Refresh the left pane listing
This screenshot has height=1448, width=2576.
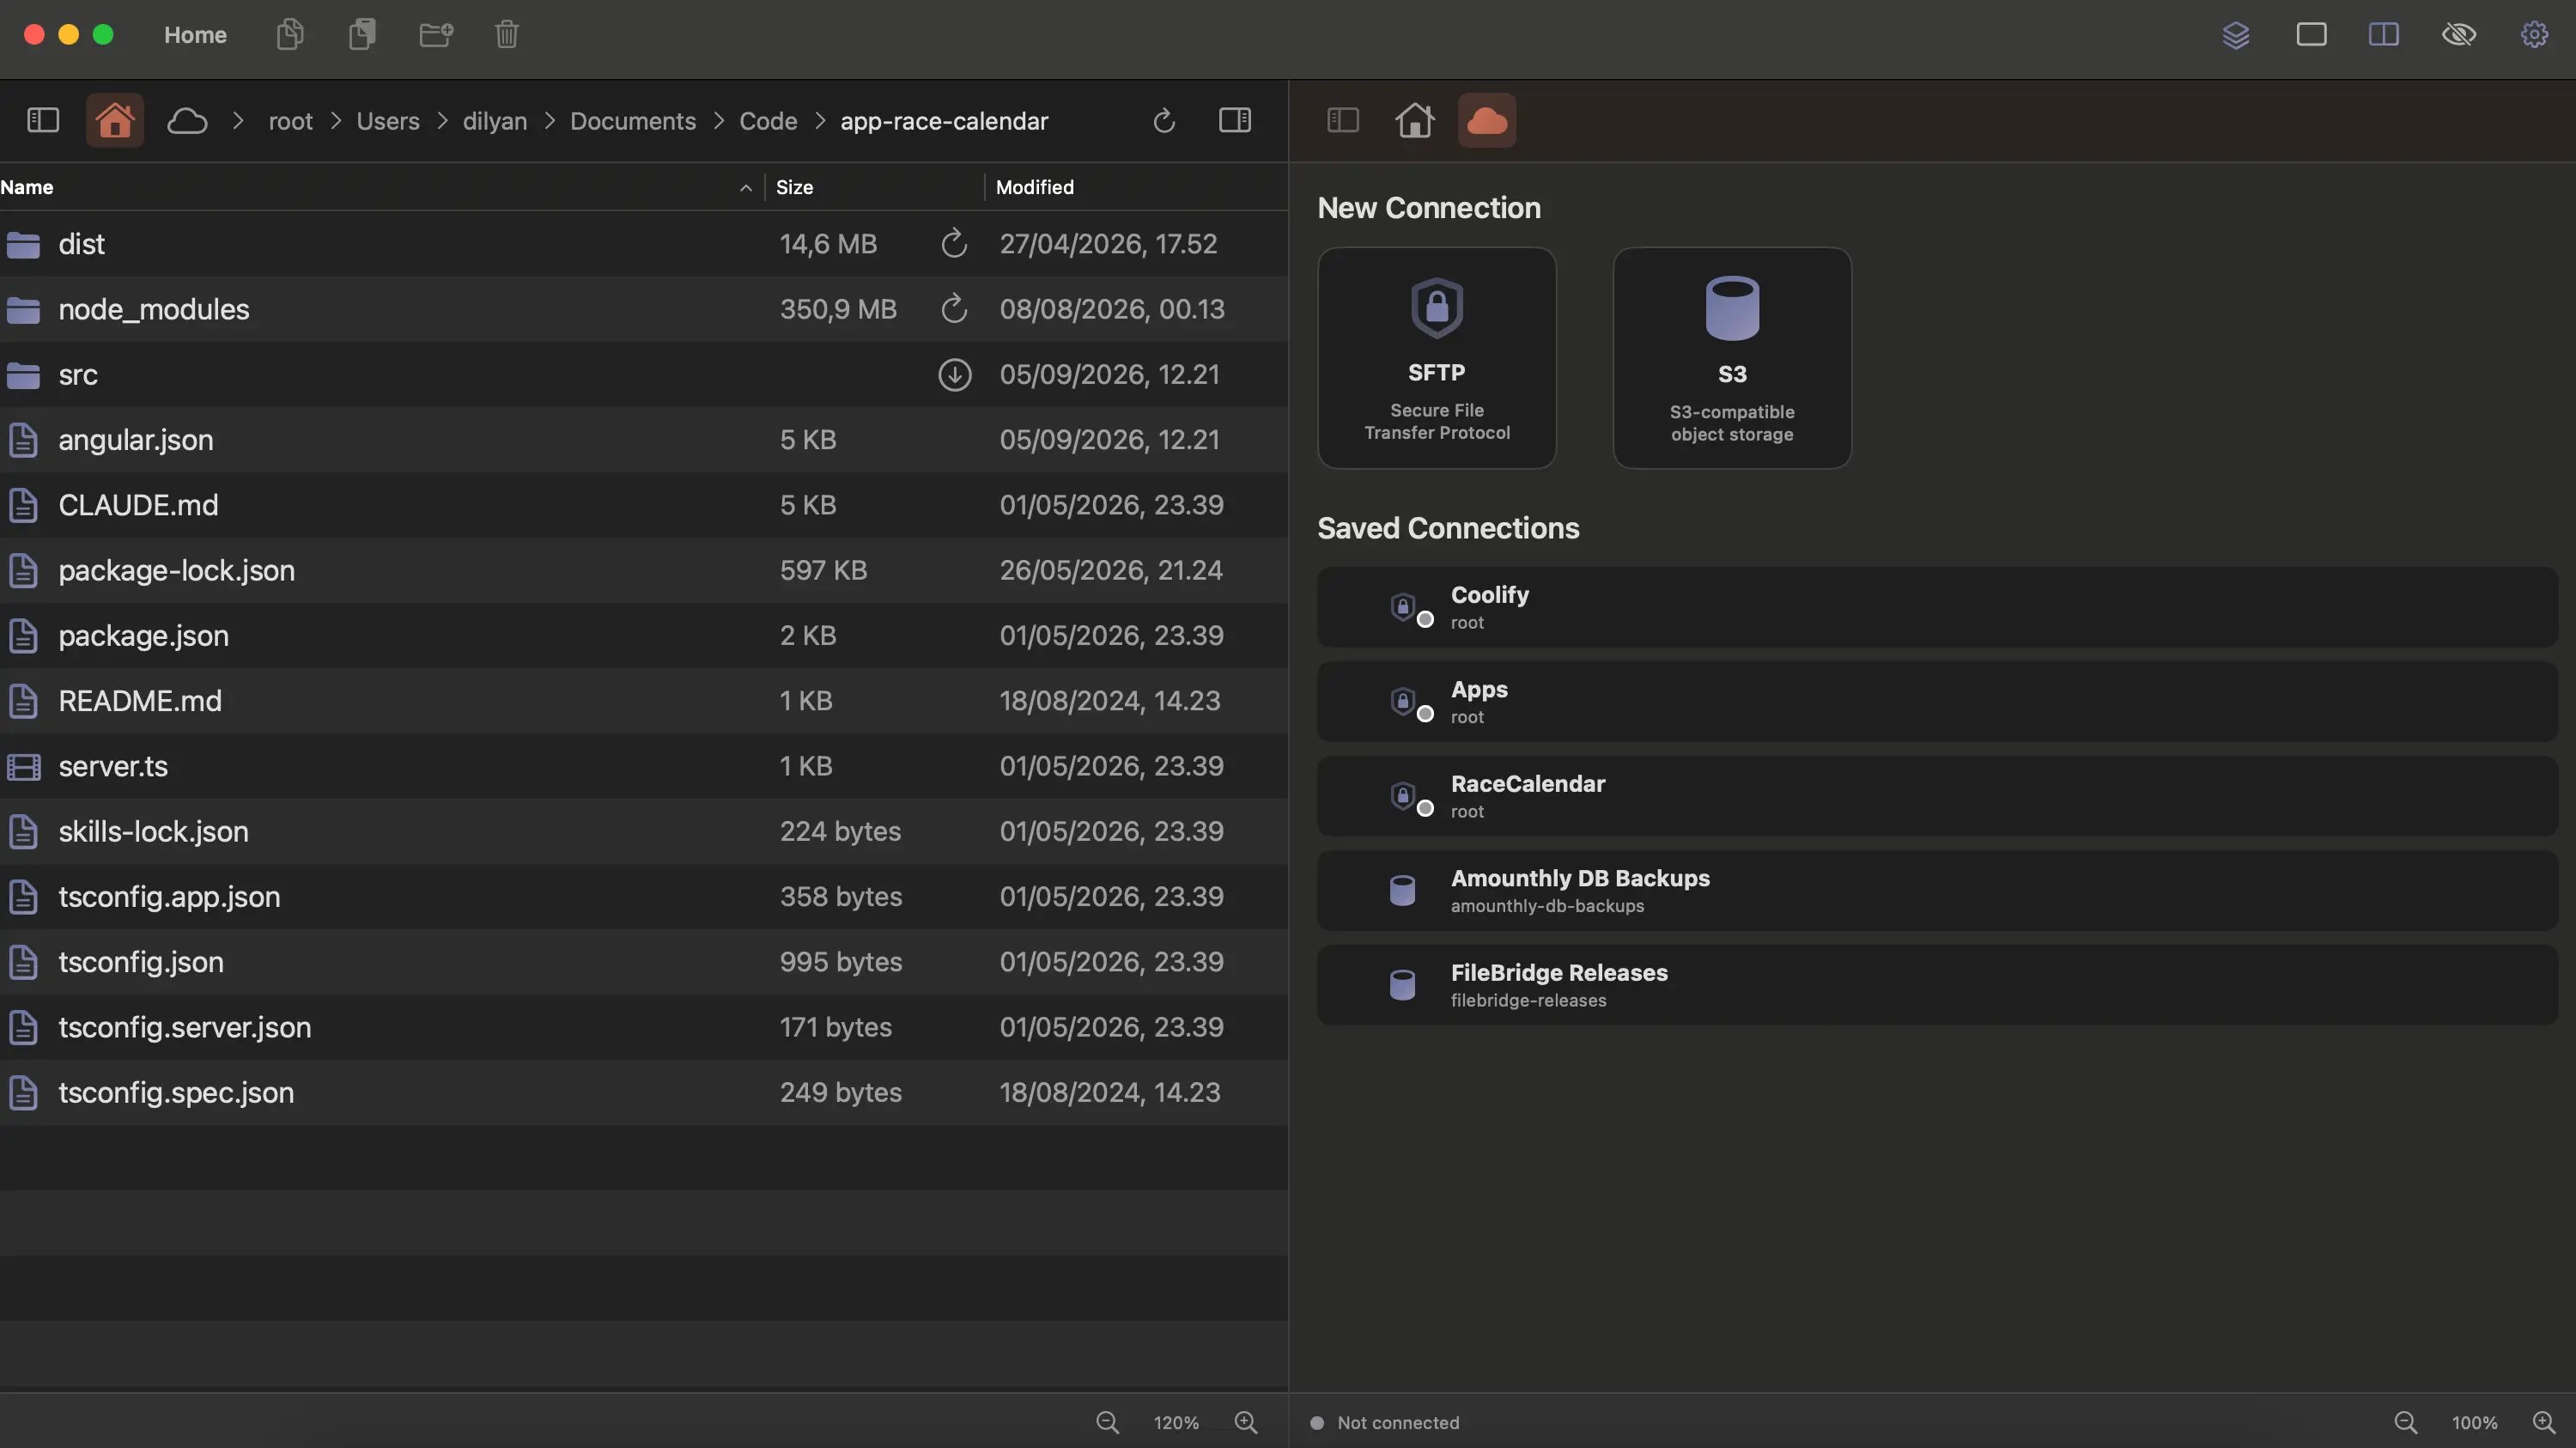pos(1163,121)
